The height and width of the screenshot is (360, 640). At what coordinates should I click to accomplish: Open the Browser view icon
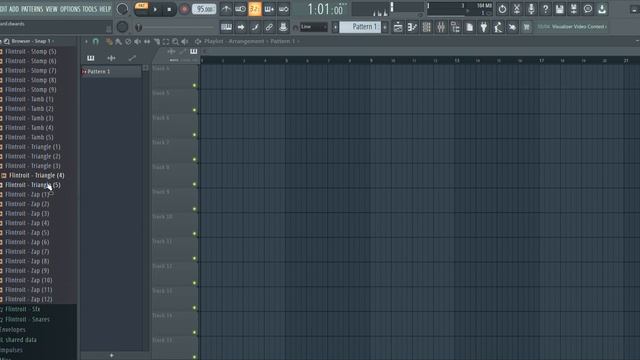pos(455,27)
